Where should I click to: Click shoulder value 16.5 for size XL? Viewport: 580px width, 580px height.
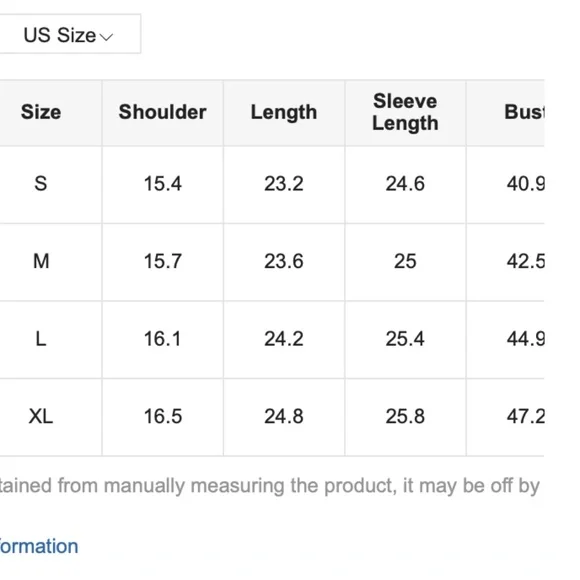click(x=163, y=417)
